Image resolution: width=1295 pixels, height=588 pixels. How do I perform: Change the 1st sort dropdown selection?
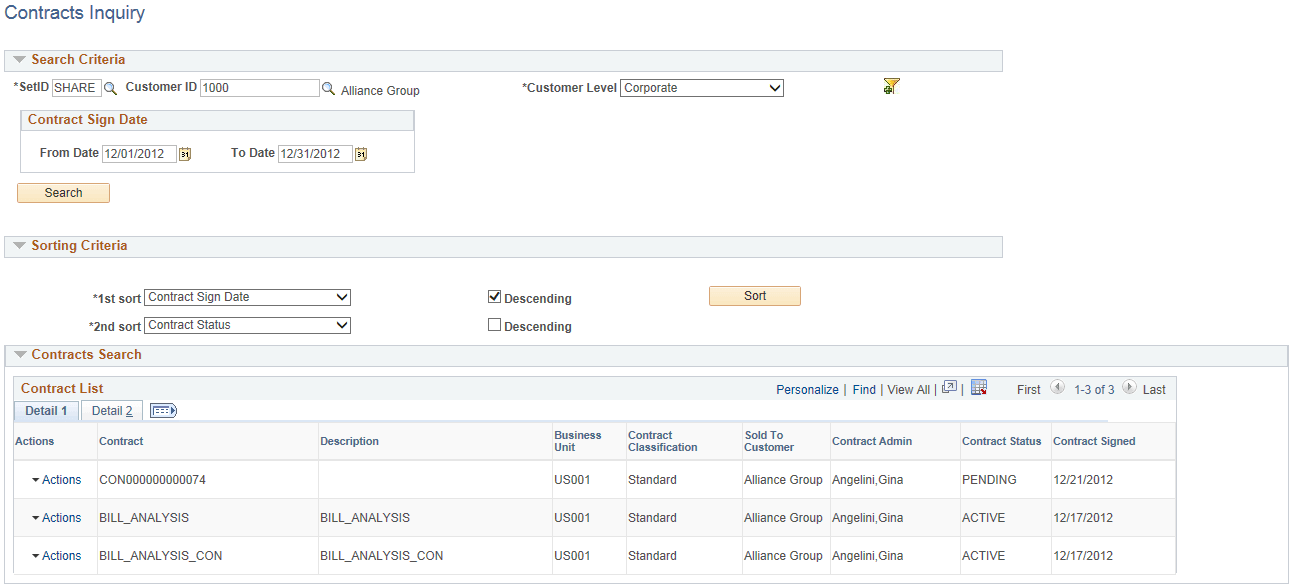point(342,297)
